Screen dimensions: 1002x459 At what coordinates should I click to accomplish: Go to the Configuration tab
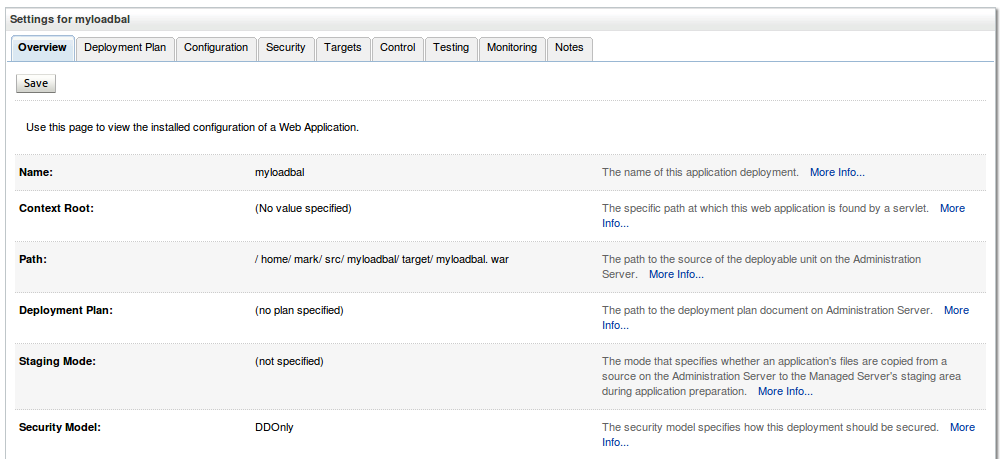click(x=216, y=48)
